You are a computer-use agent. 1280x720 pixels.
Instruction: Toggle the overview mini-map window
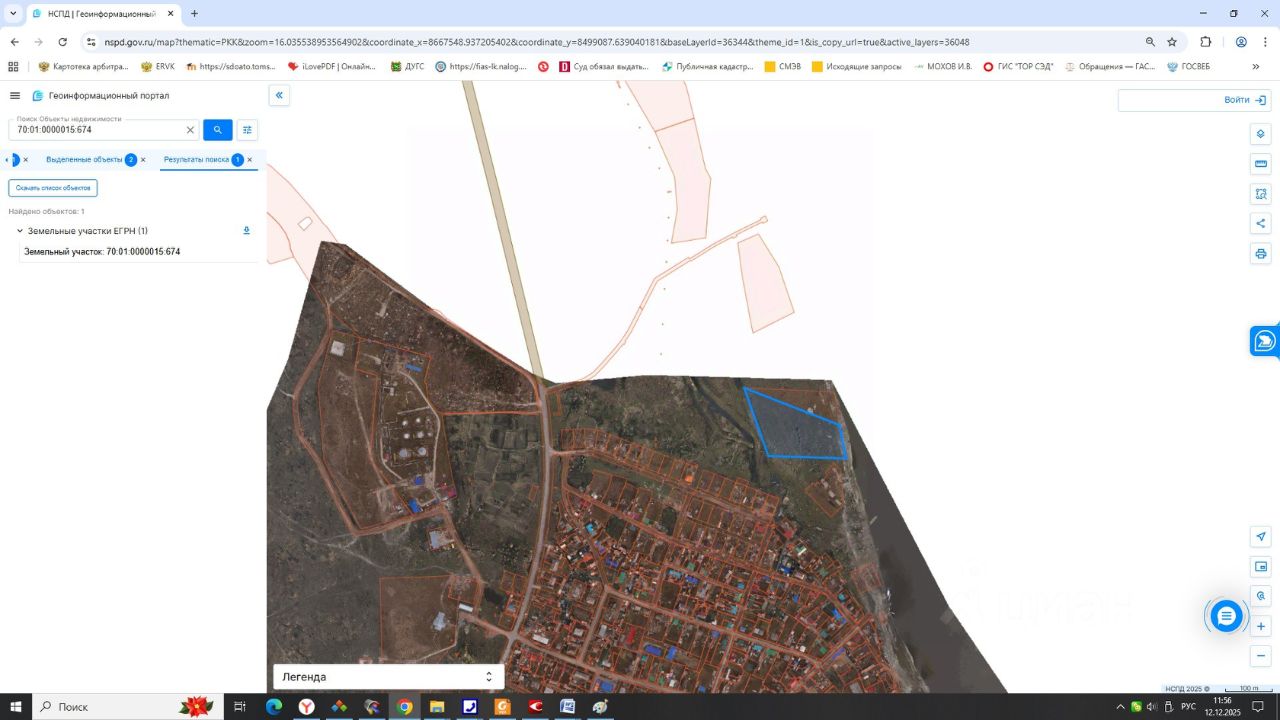[1261, 567]
